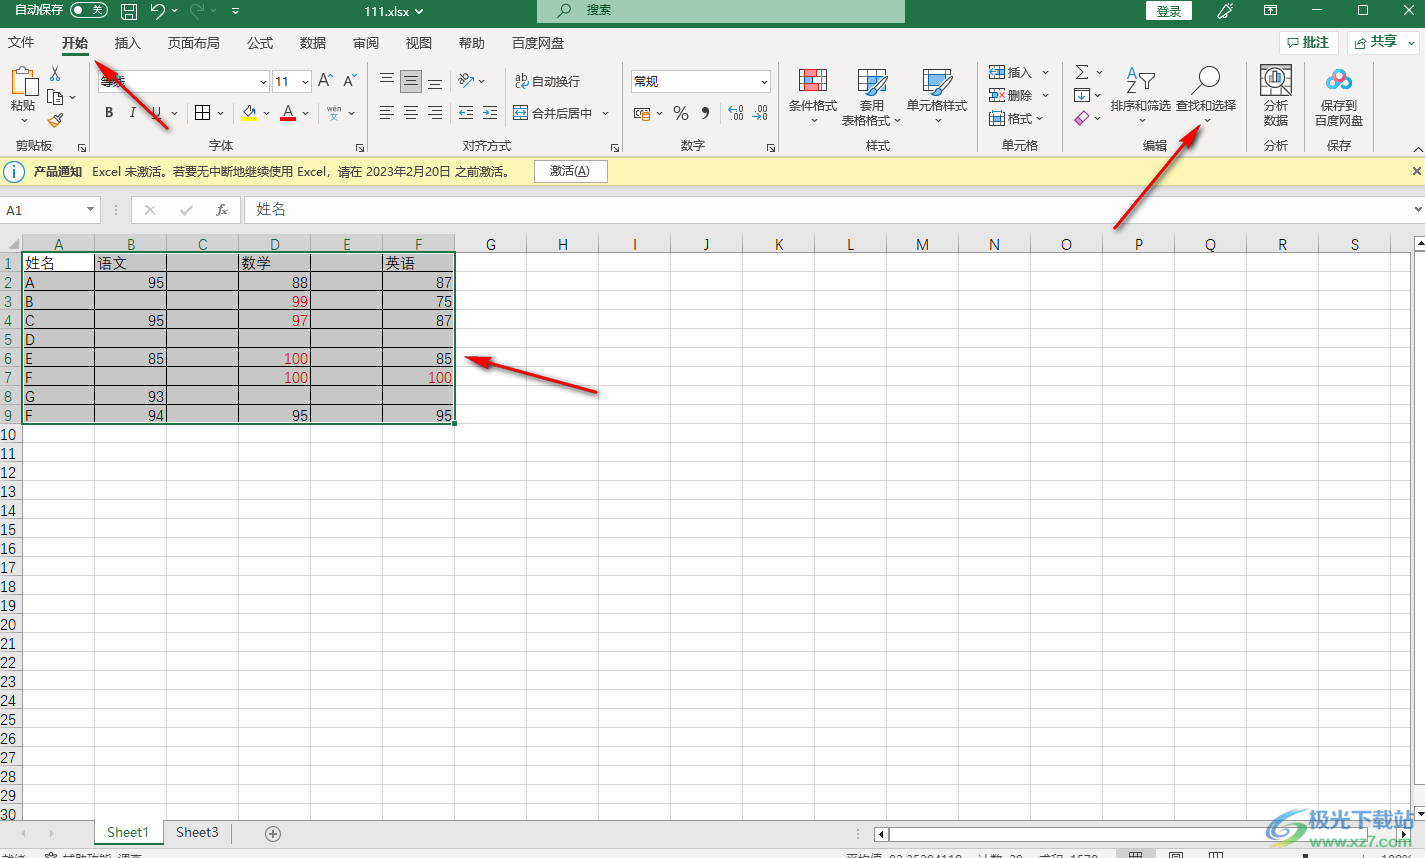1425x858 pixels.
Task: Switch to the 页面布局 ribbon tab
Action: (194, 43)
